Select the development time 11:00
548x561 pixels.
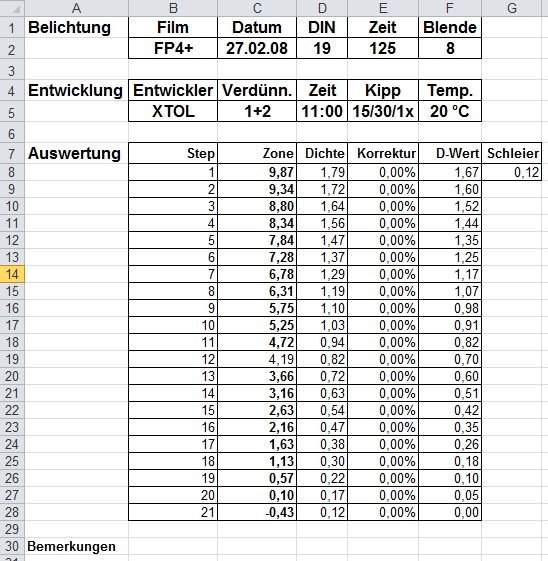322,111
